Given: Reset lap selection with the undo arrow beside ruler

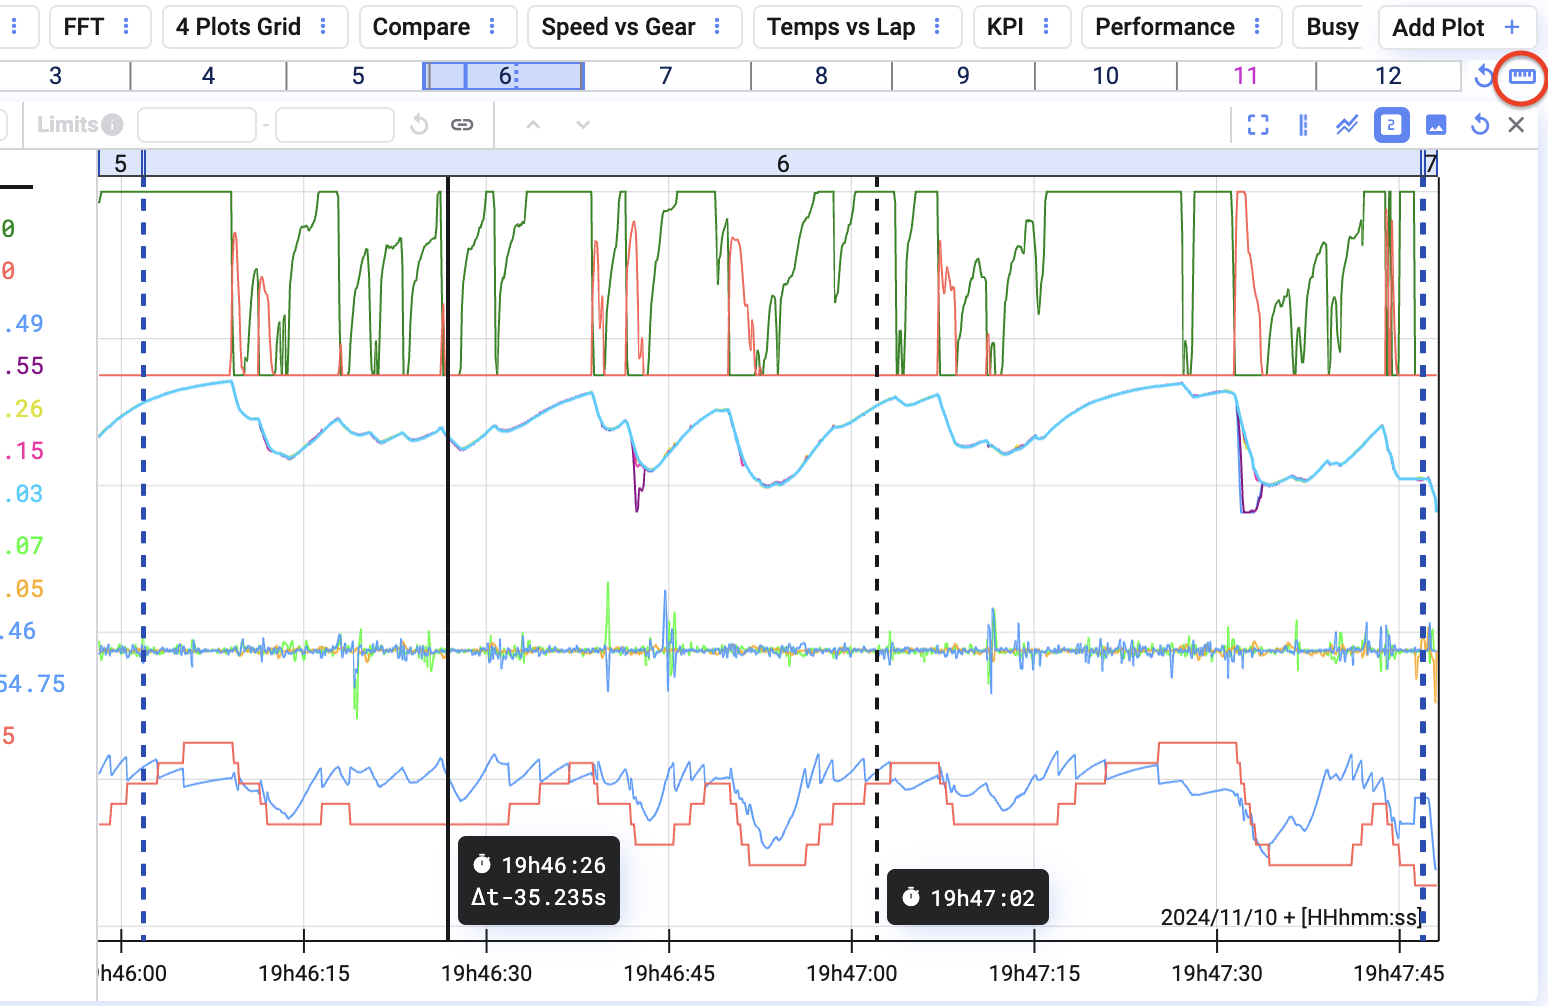Looking at the screenshot, I should point(1484,76).
